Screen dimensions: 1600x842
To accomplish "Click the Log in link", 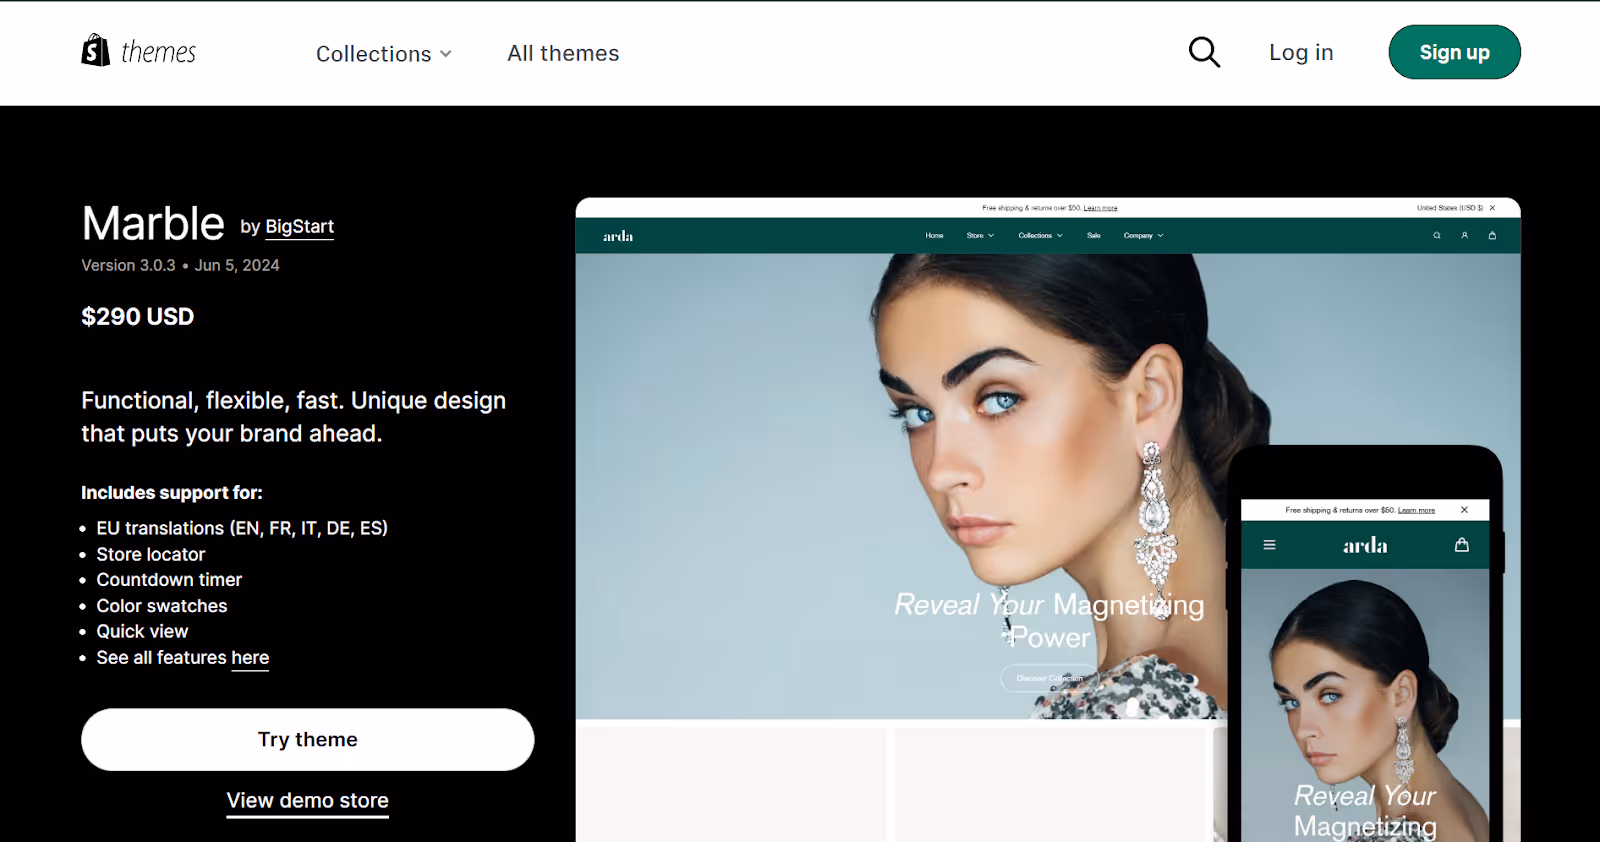I will pos(1301,52).
